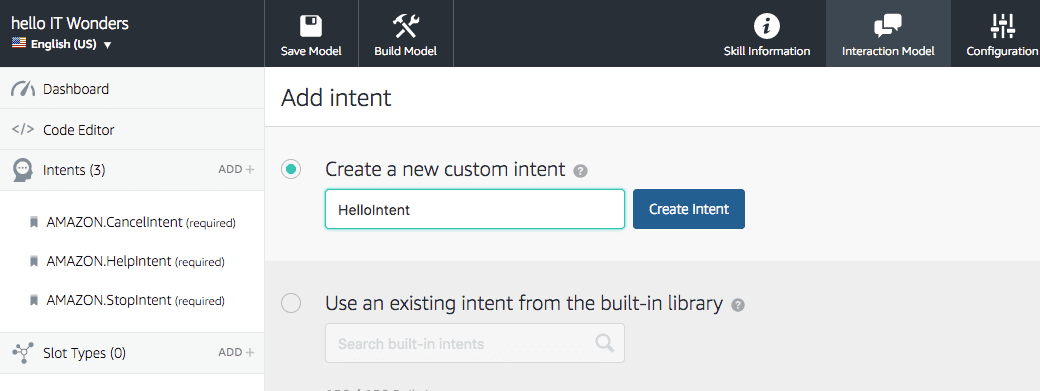Viewport: 1040px width, 391px height.
Task: Click the US flag icon
Action: tap(19, 44)
